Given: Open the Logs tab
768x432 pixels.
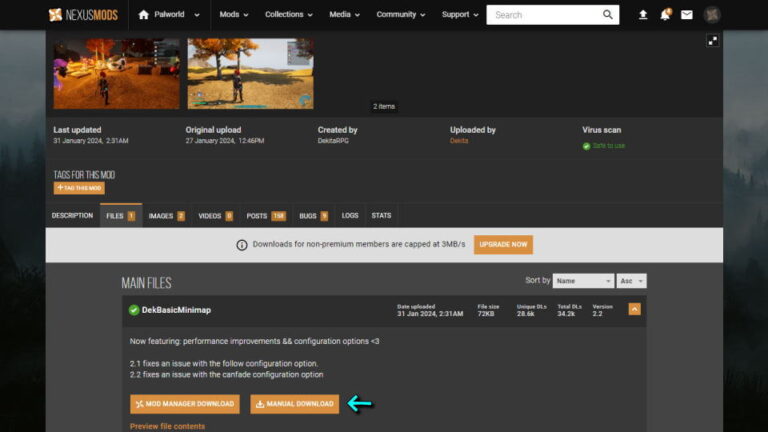Looking at the screenshot, I should (x=350, y=216).
